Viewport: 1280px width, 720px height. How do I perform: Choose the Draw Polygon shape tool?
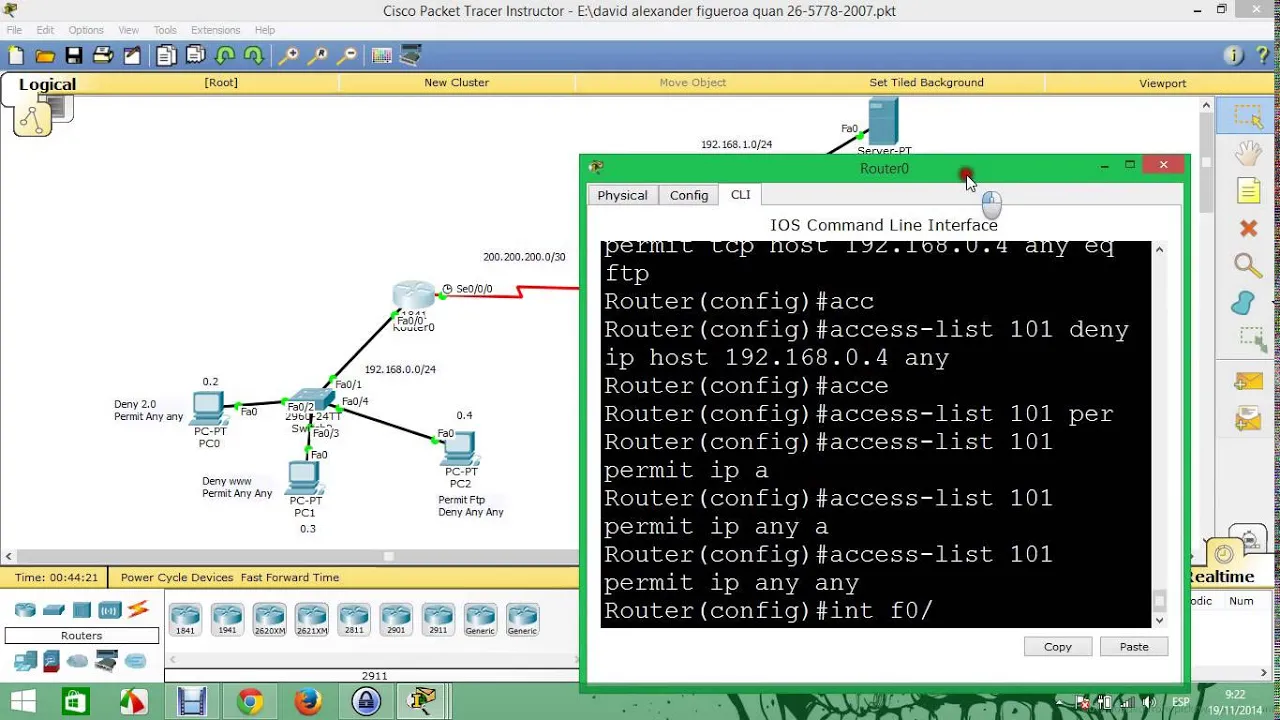point(1244,302)
